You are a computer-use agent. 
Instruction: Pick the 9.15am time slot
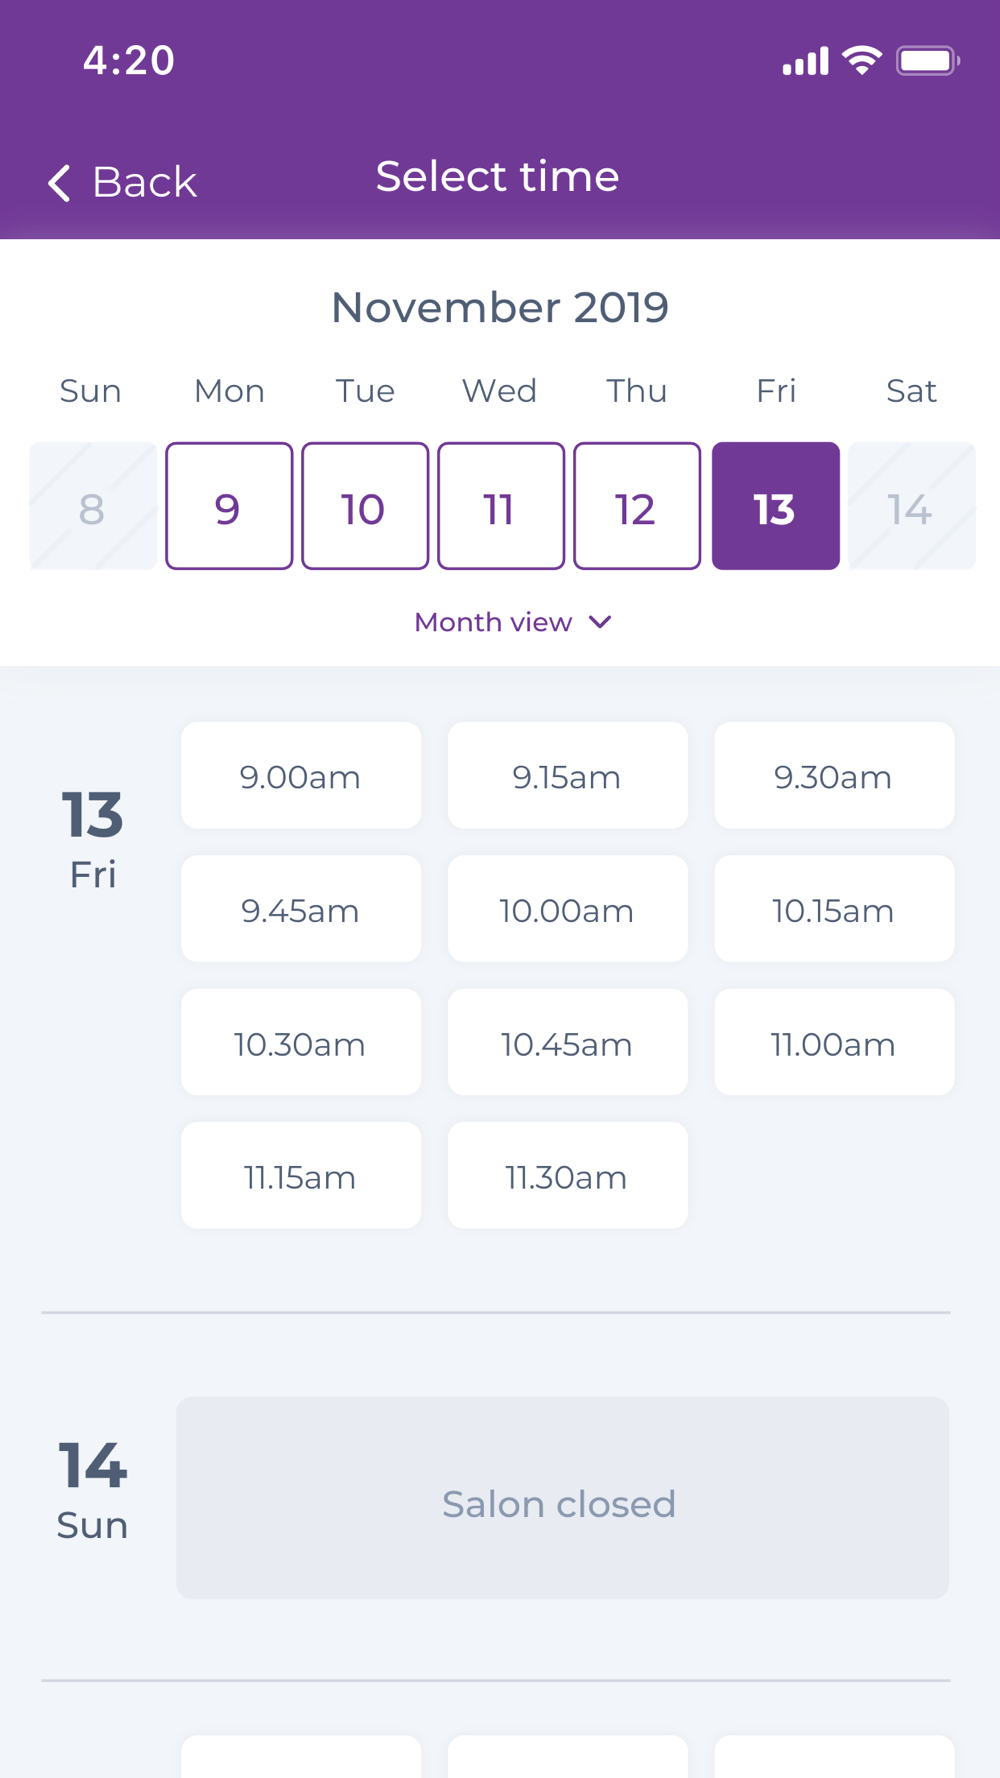(567, 776)
